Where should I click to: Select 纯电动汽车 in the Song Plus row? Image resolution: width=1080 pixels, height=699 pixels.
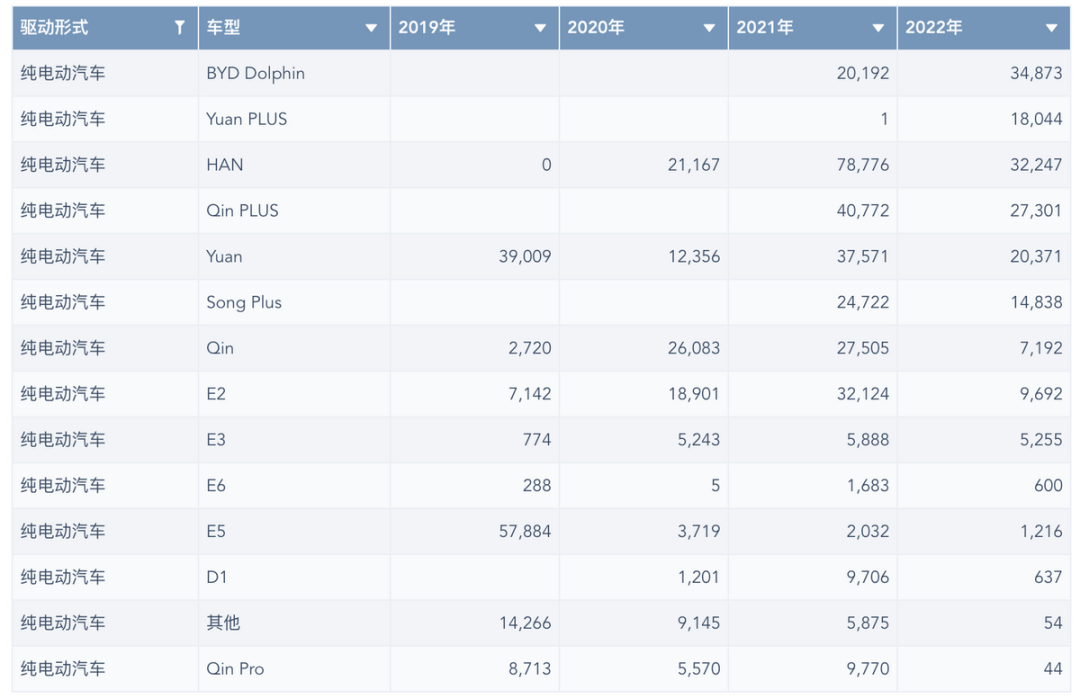[63, 302]
